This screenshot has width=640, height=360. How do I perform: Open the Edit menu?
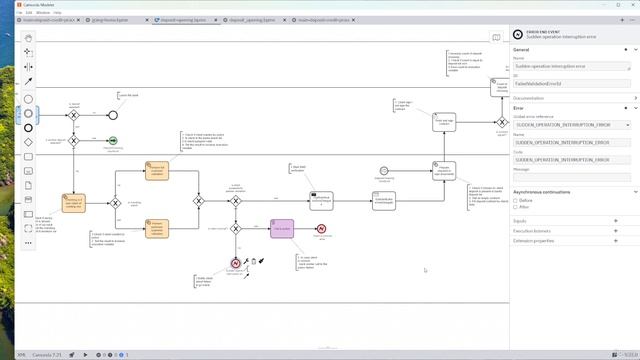click(x=29, y=13)
